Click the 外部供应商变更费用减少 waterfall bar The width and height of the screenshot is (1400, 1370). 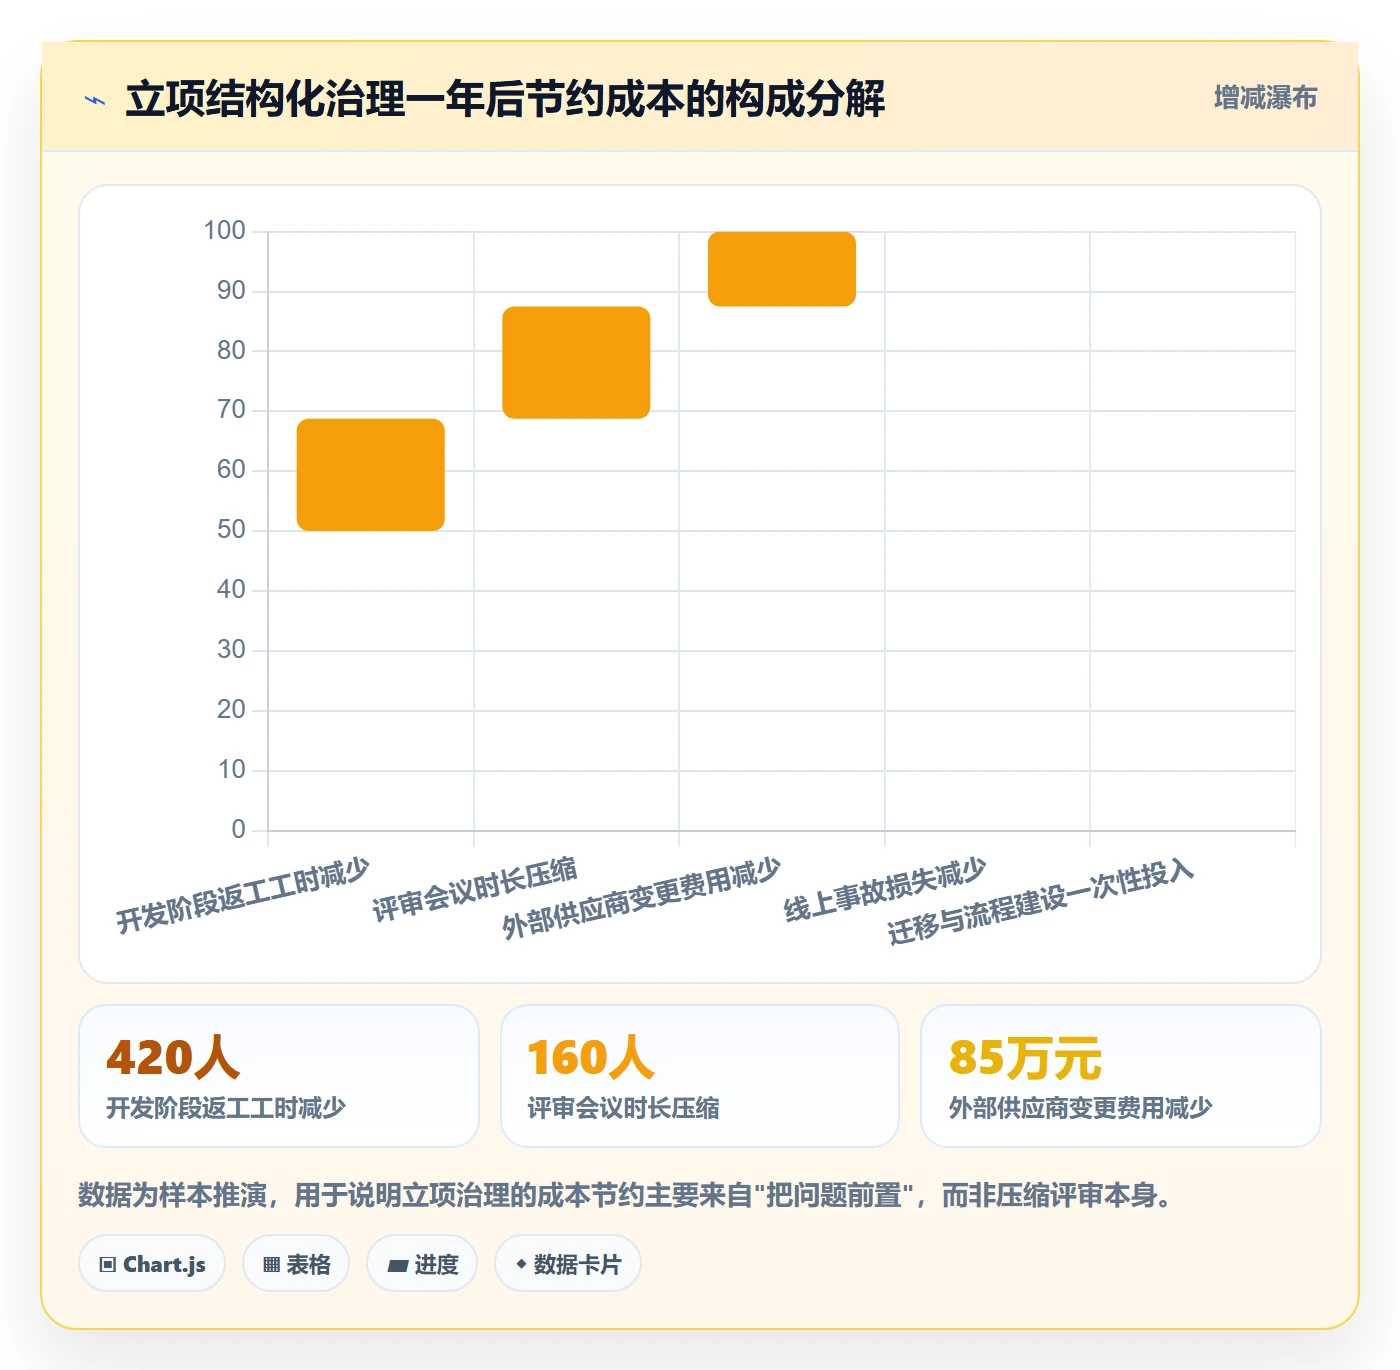coord(782,269)
